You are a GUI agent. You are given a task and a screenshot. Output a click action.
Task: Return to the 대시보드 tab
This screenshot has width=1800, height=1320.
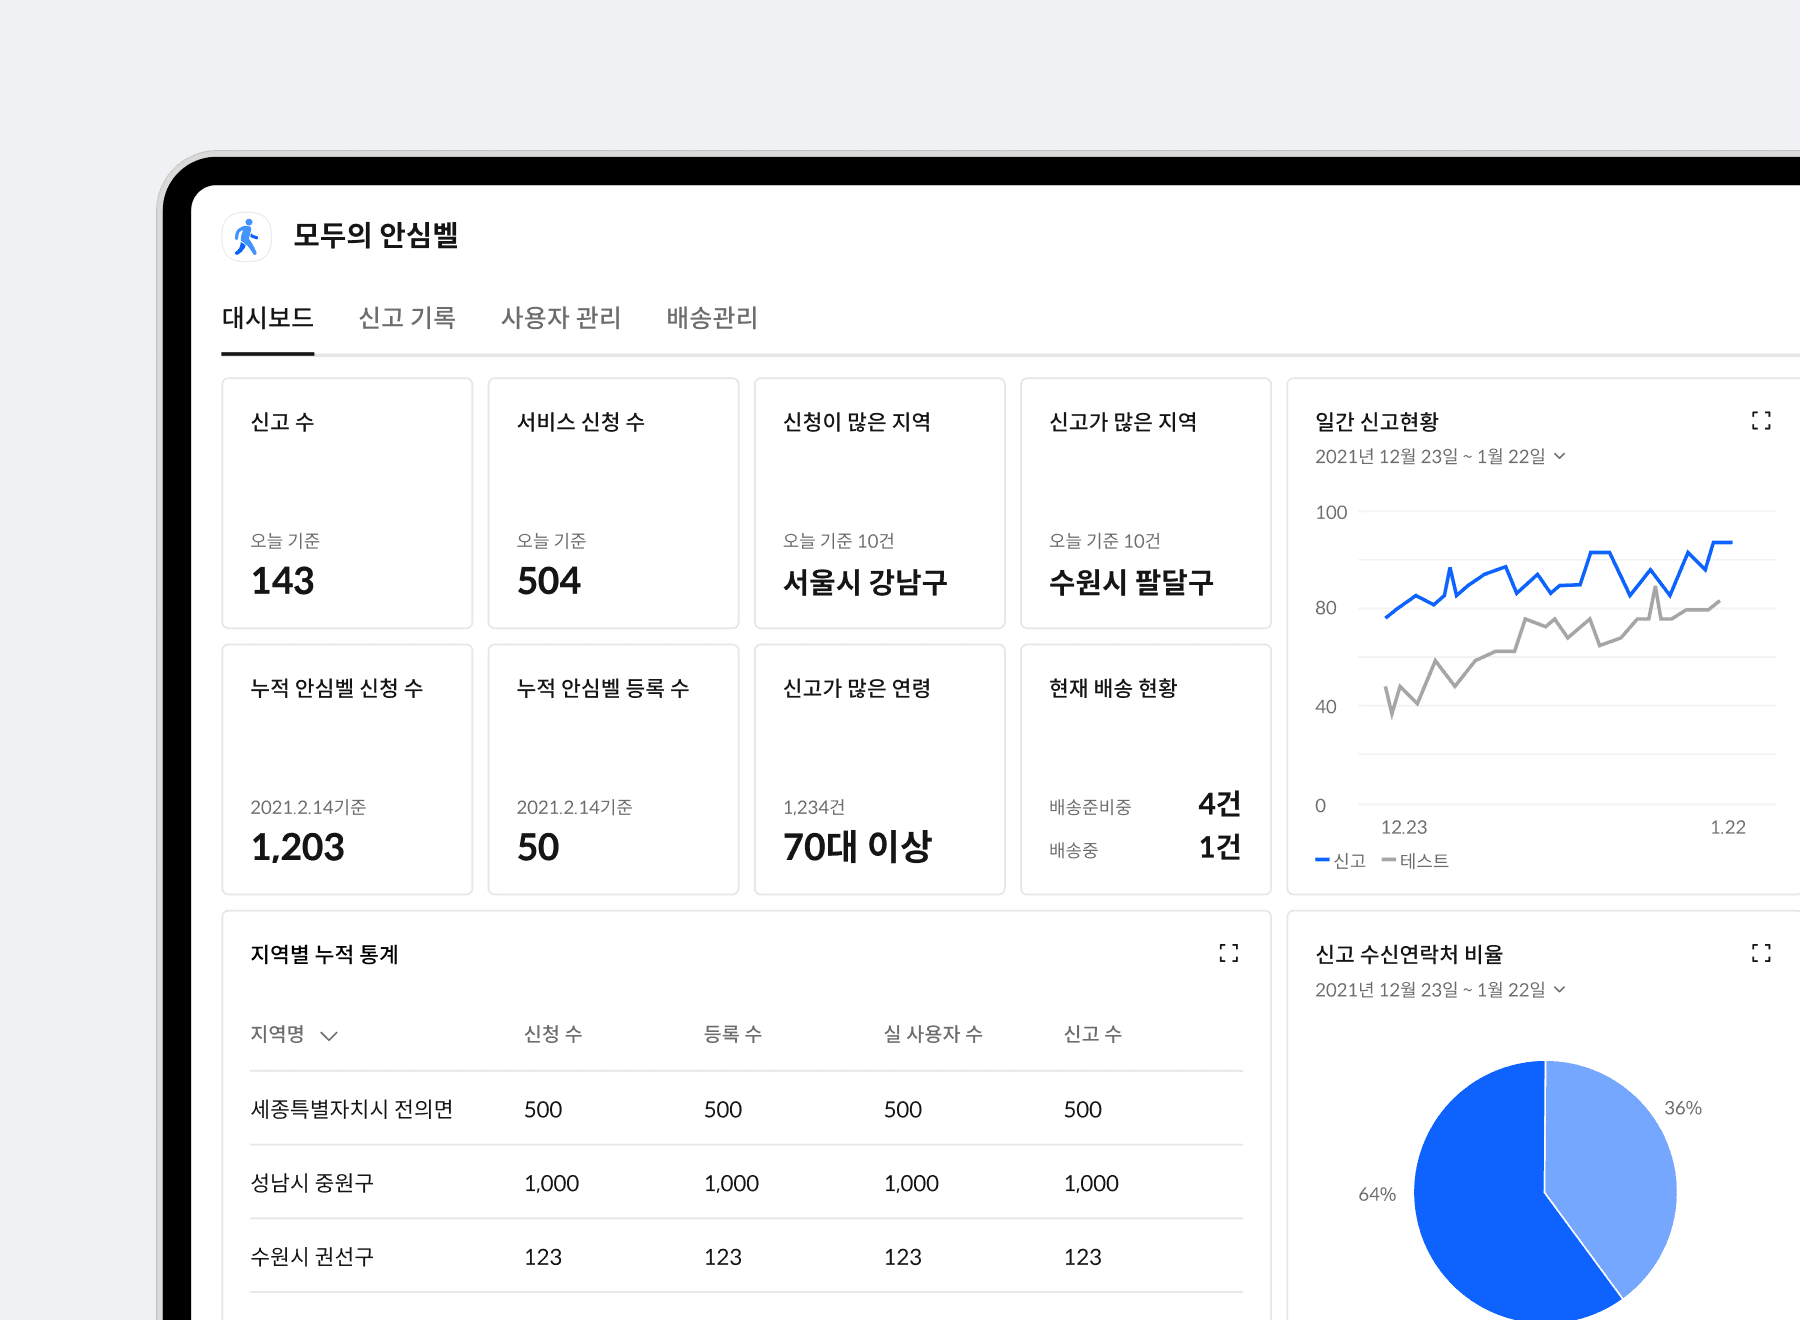[267, 318]
